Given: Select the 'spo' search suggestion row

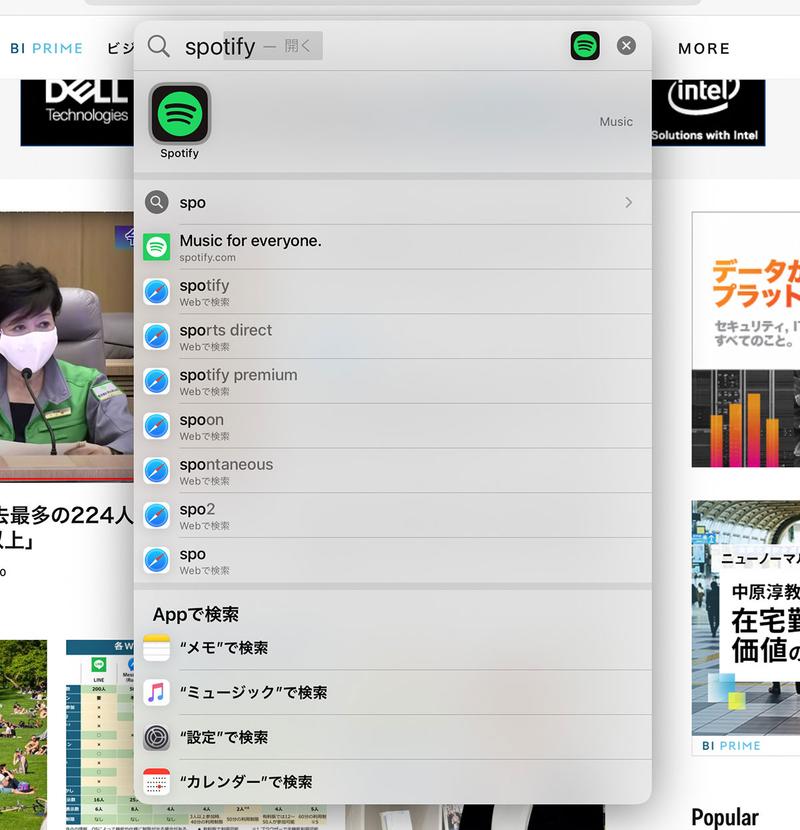Looking at the screenshot, I should pyautogui.click(x=392, y=202).
